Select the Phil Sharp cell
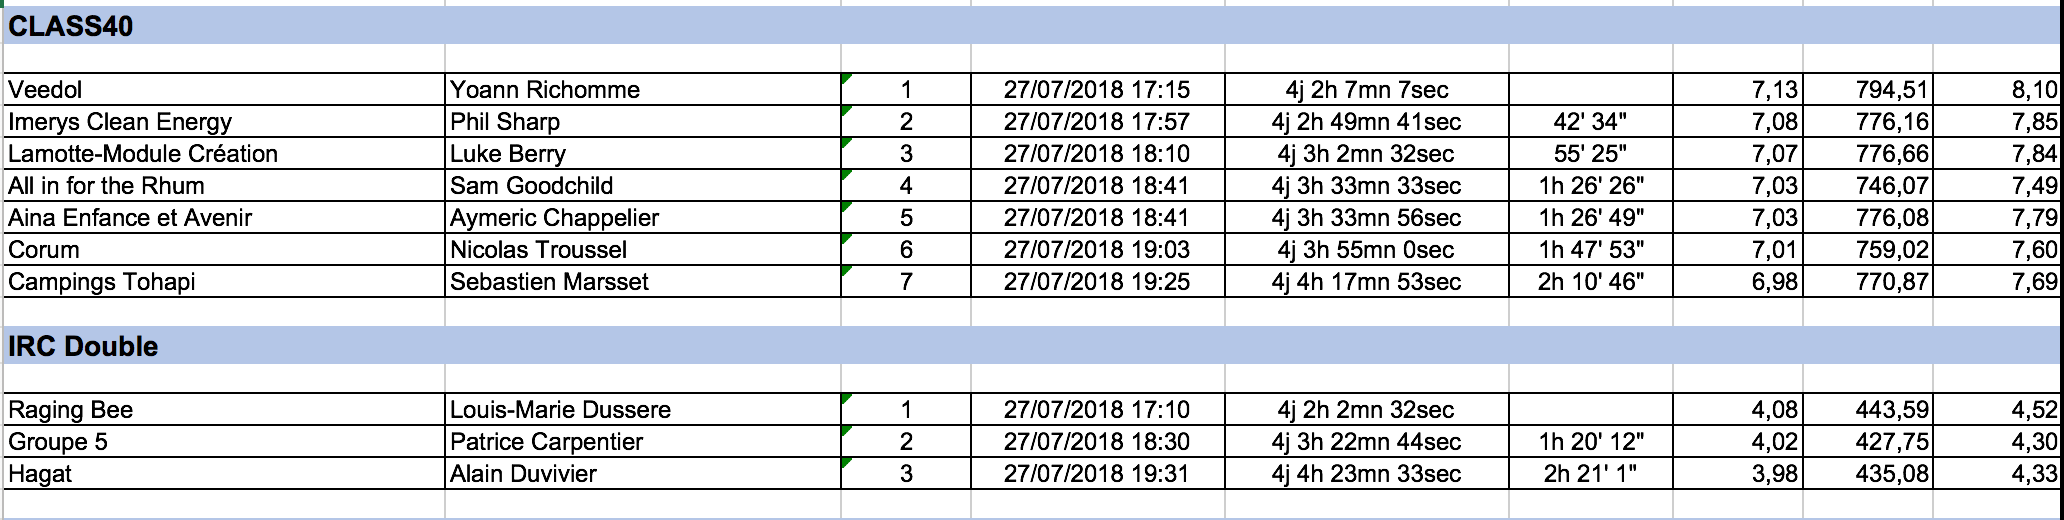 coord(504,122)
